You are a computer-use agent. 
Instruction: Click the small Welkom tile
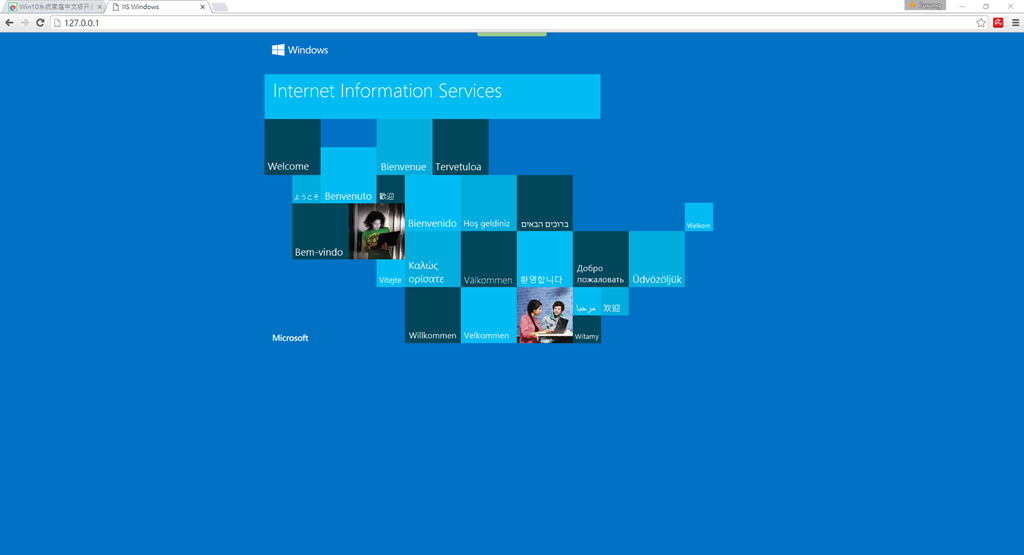coord(699,217)
